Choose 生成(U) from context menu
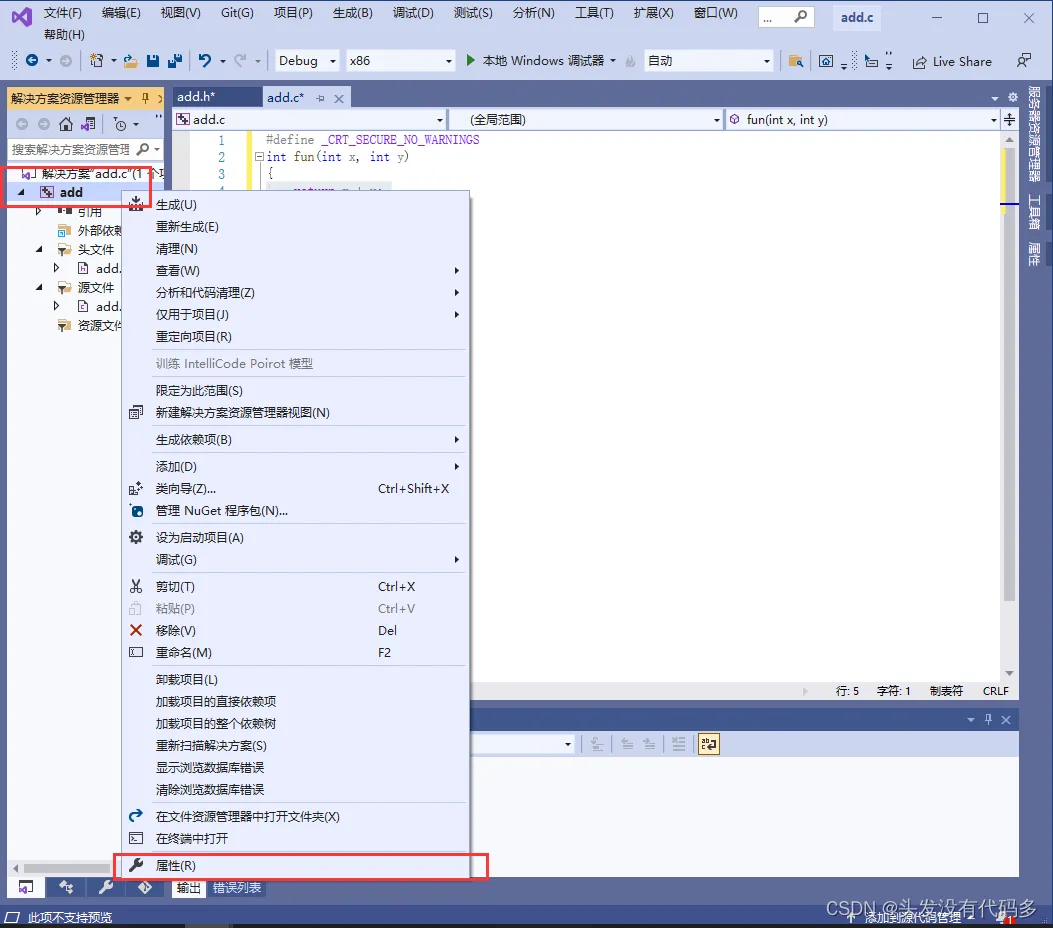The height and width of the screenshot is (928, 1053). [x=295, y=204]
